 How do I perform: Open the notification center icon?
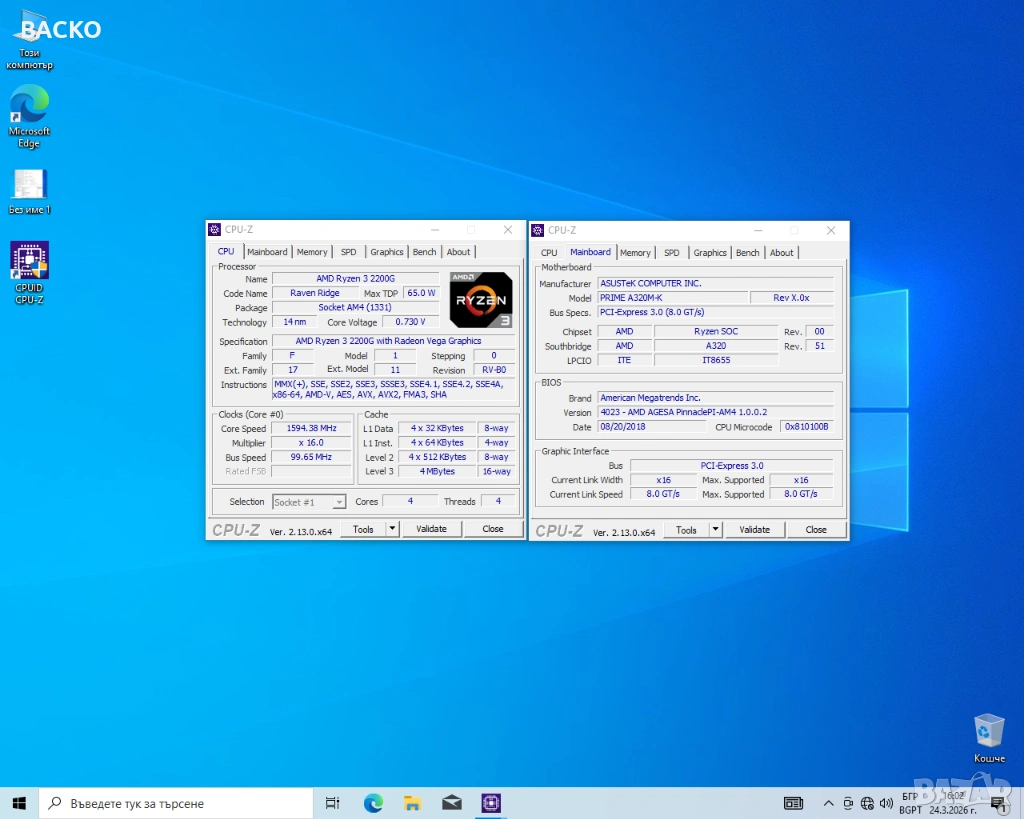click(x=997, y=803)
